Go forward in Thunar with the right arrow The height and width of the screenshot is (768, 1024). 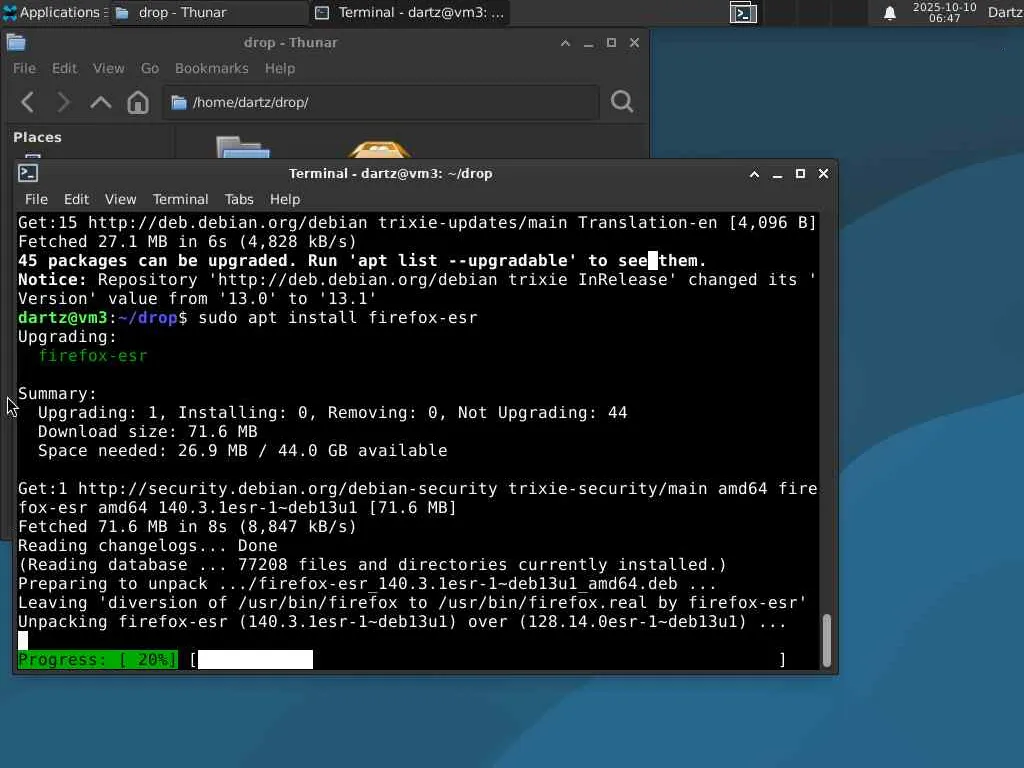pyautogui.click(x=63, y=102)
